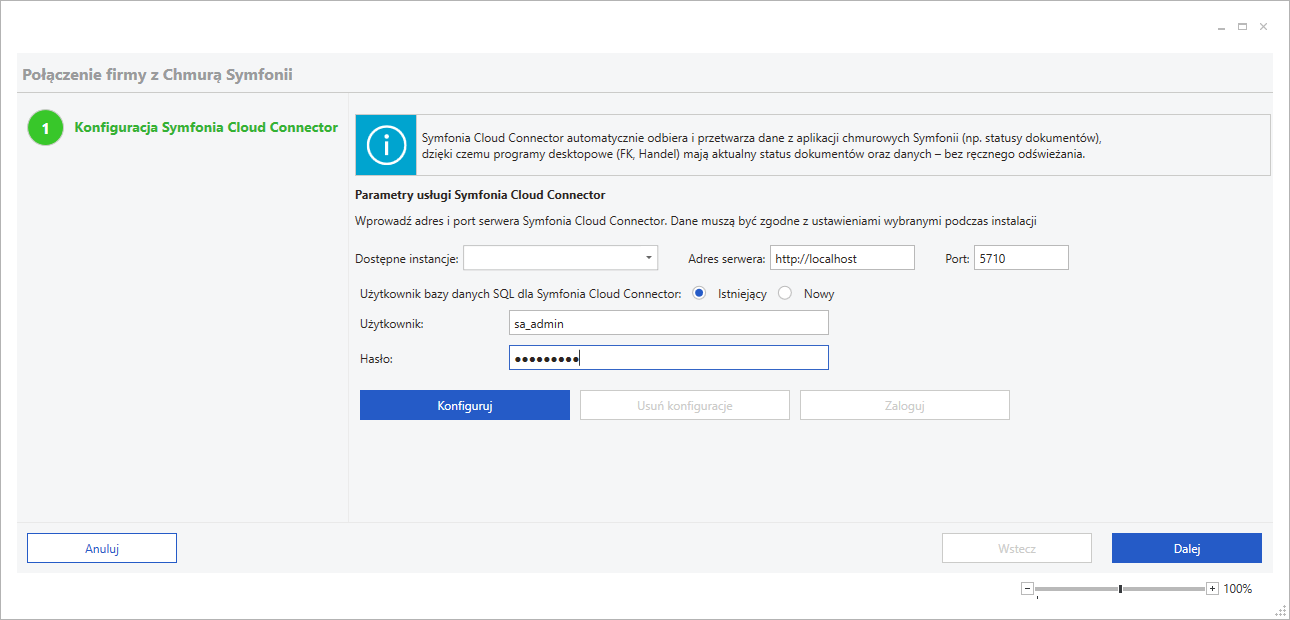This screenshot has width=1290, height=620.
Task: Close the window with X
Action: [x=1264, y=27]
